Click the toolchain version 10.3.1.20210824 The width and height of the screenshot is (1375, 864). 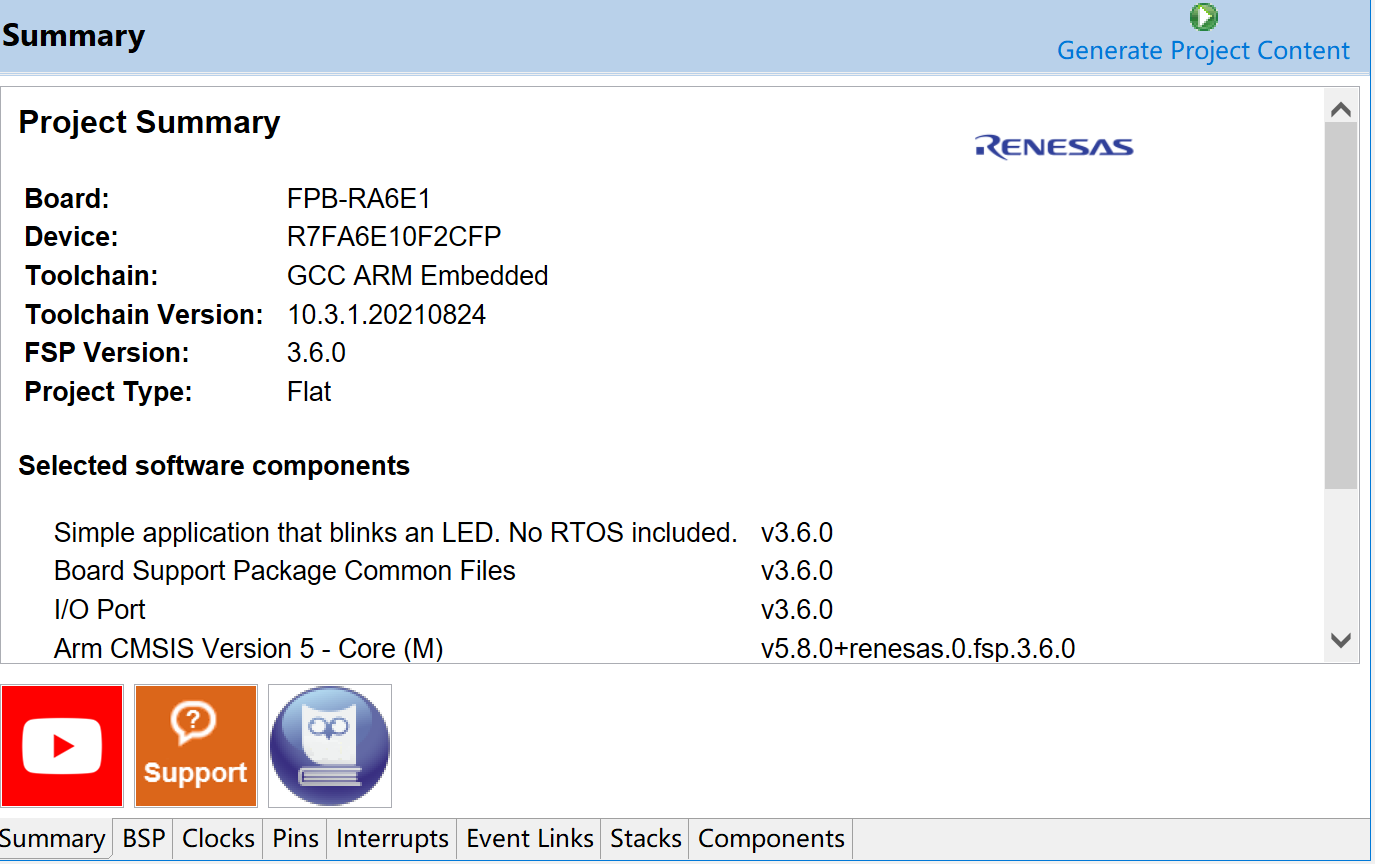click(386, 315)
